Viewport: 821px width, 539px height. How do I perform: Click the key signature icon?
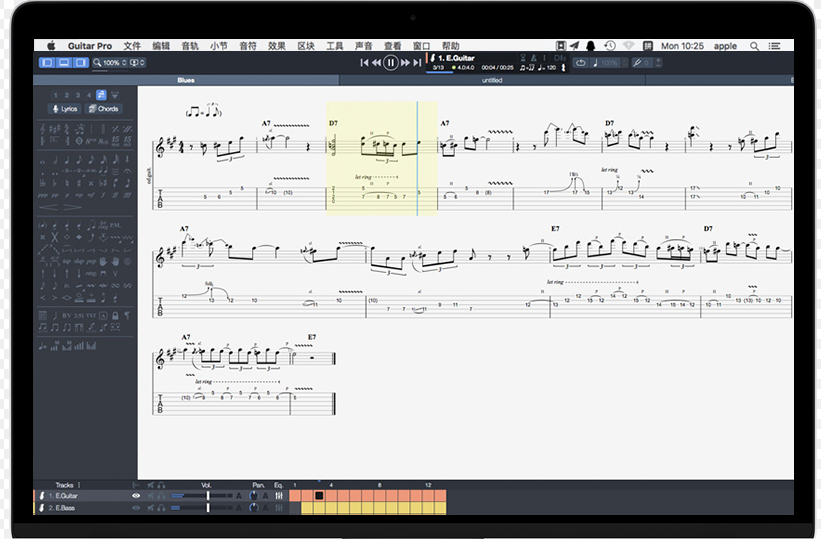(x=54, y=129)
